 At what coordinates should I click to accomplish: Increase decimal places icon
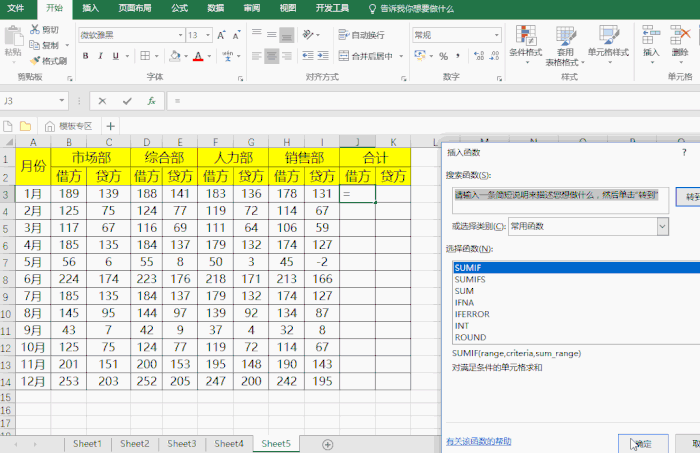[x=479, y=56]
